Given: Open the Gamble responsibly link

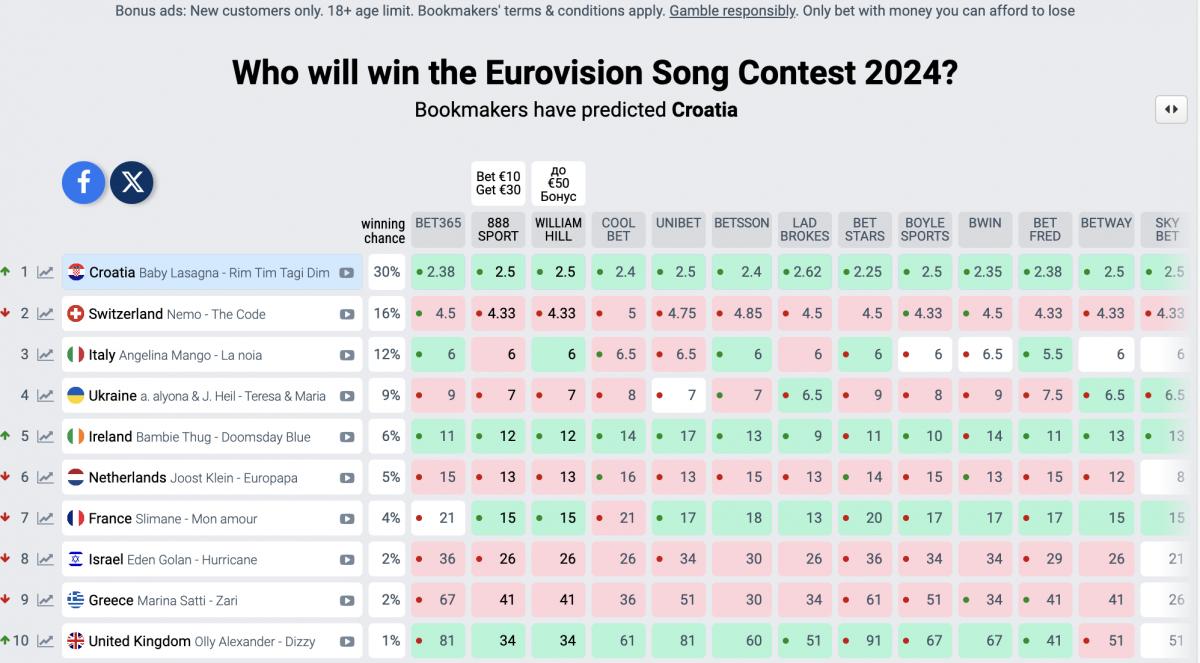Looking at the screenshot, I should click(732, 11).
